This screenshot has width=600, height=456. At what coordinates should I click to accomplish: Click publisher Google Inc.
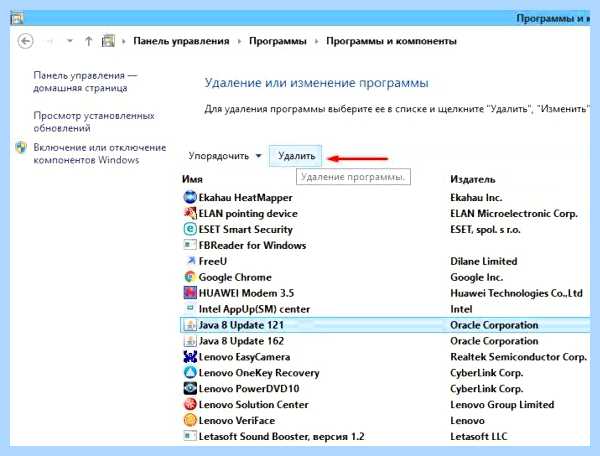pos(476,277)
